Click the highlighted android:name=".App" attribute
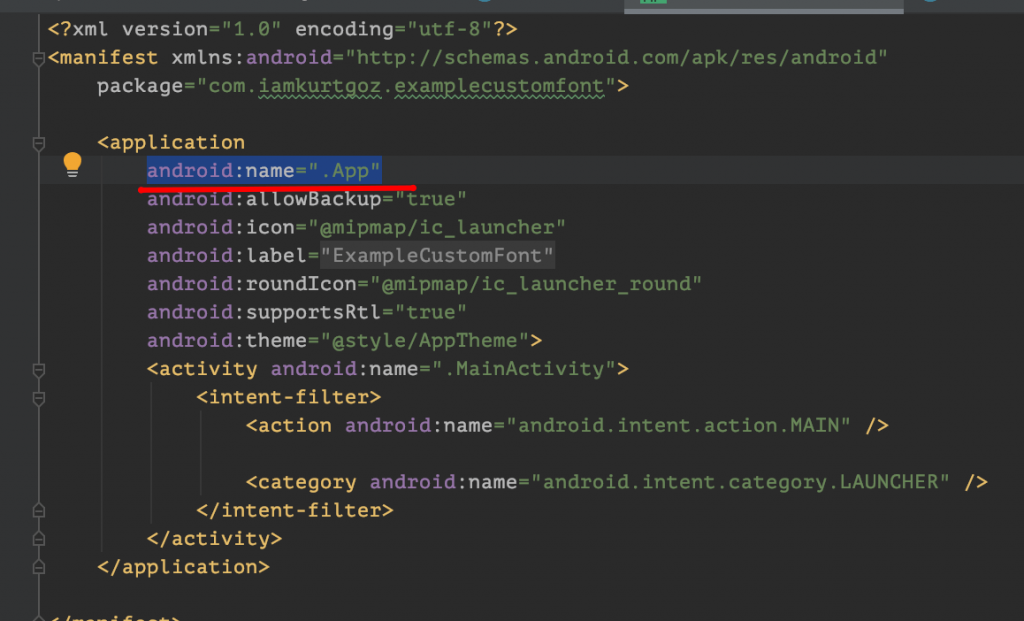Viewport: 1024px width, 621px height. pos(264,171)
